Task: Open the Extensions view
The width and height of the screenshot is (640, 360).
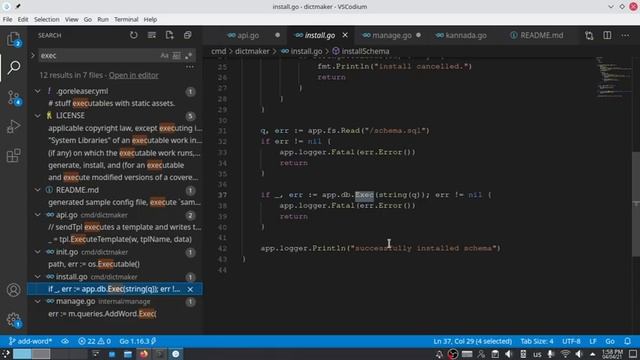Action: pyautogui.click(x=13, y=155)
